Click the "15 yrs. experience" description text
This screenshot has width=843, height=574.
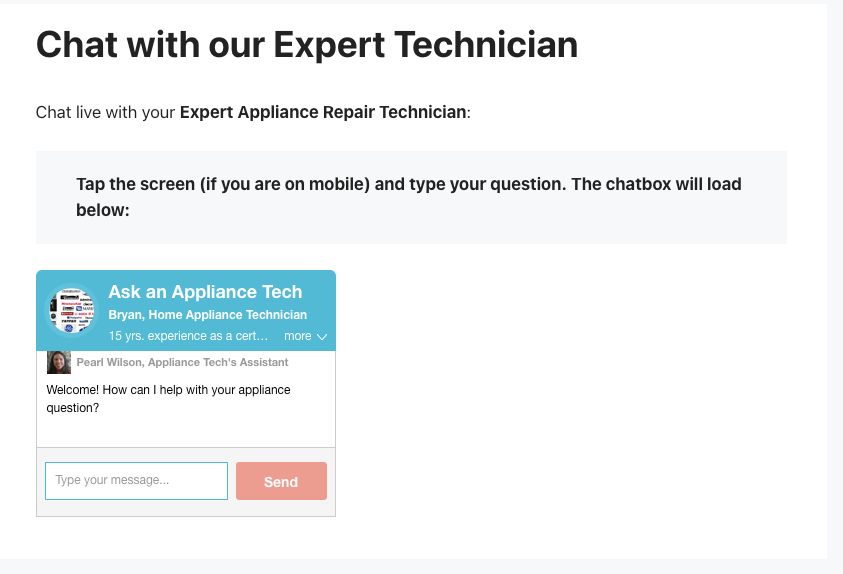(x=188, y=336)
